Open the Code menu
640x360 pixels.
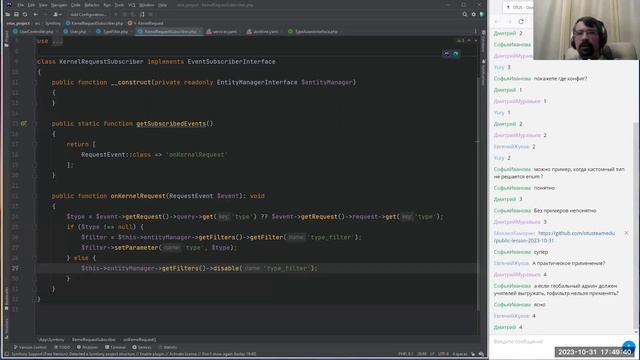[76, 5]
